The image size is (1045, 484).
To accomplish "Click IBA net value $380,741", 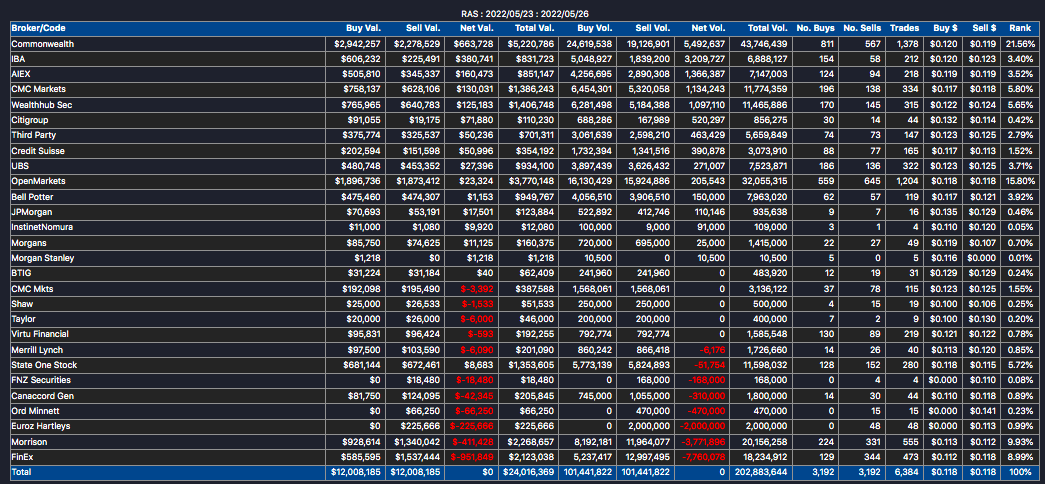I will (x=474, y=59).
